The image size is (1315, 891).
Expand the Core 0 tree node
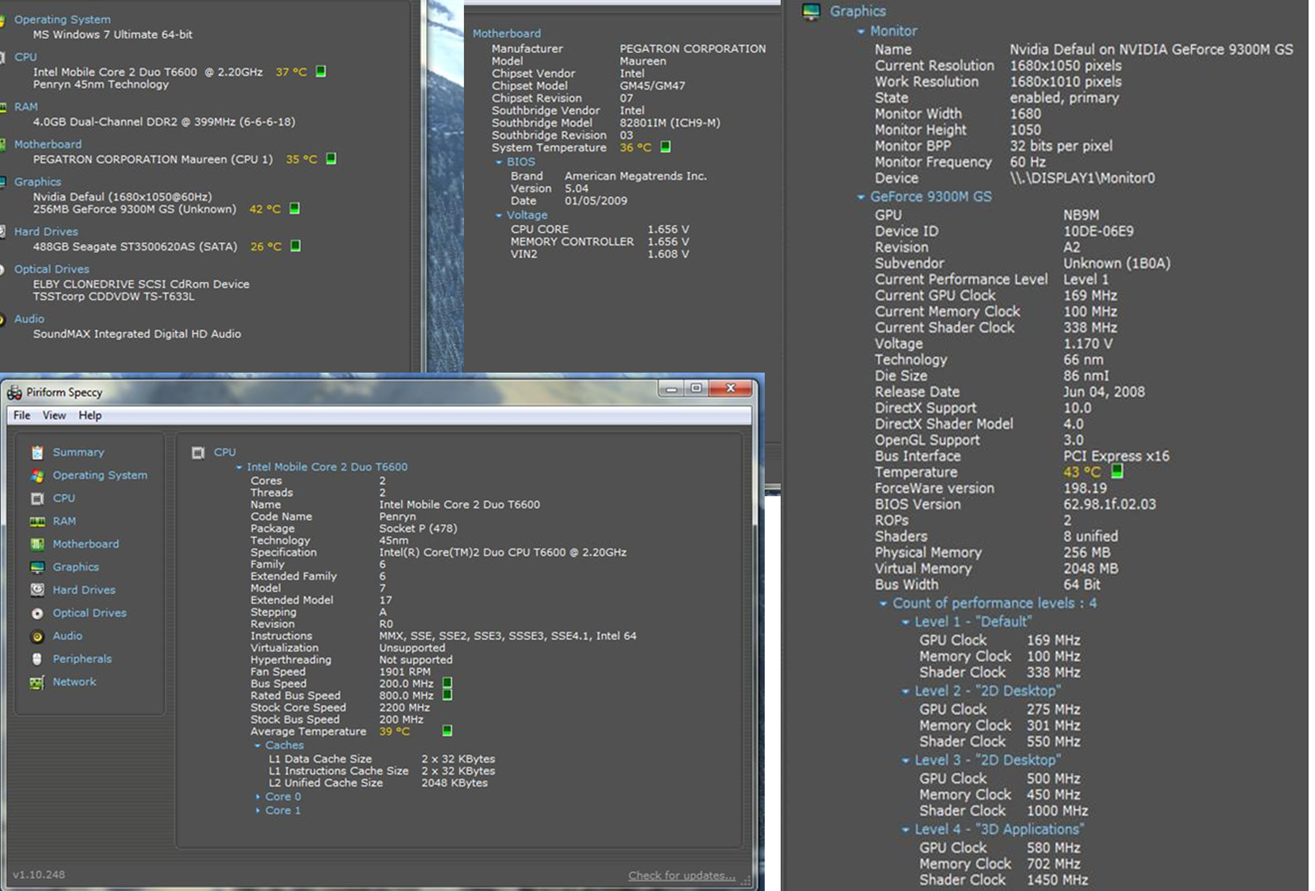(258, 797)
